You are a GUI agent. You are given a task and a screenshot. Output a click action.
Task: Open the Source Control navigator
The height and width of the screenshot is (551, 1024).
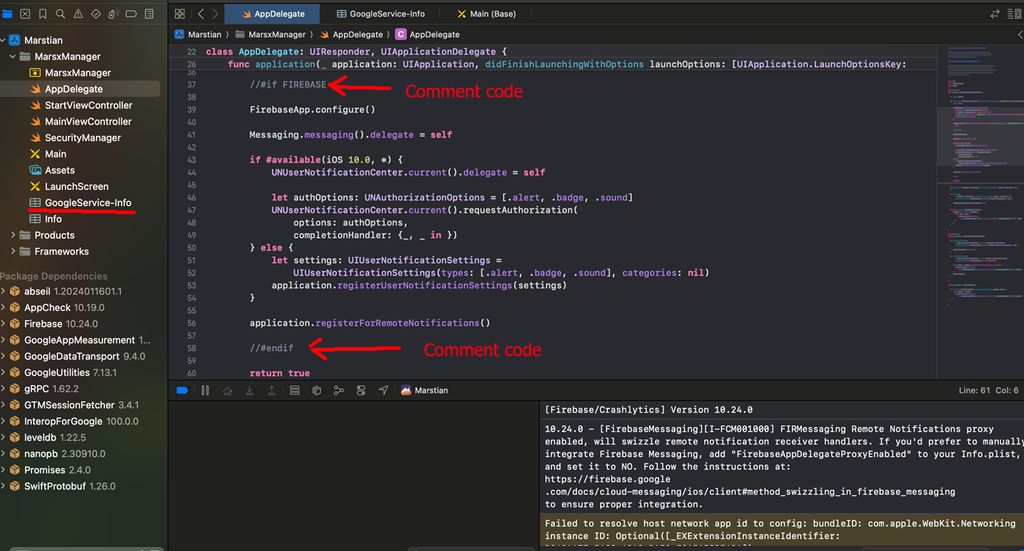coord(26,14)
